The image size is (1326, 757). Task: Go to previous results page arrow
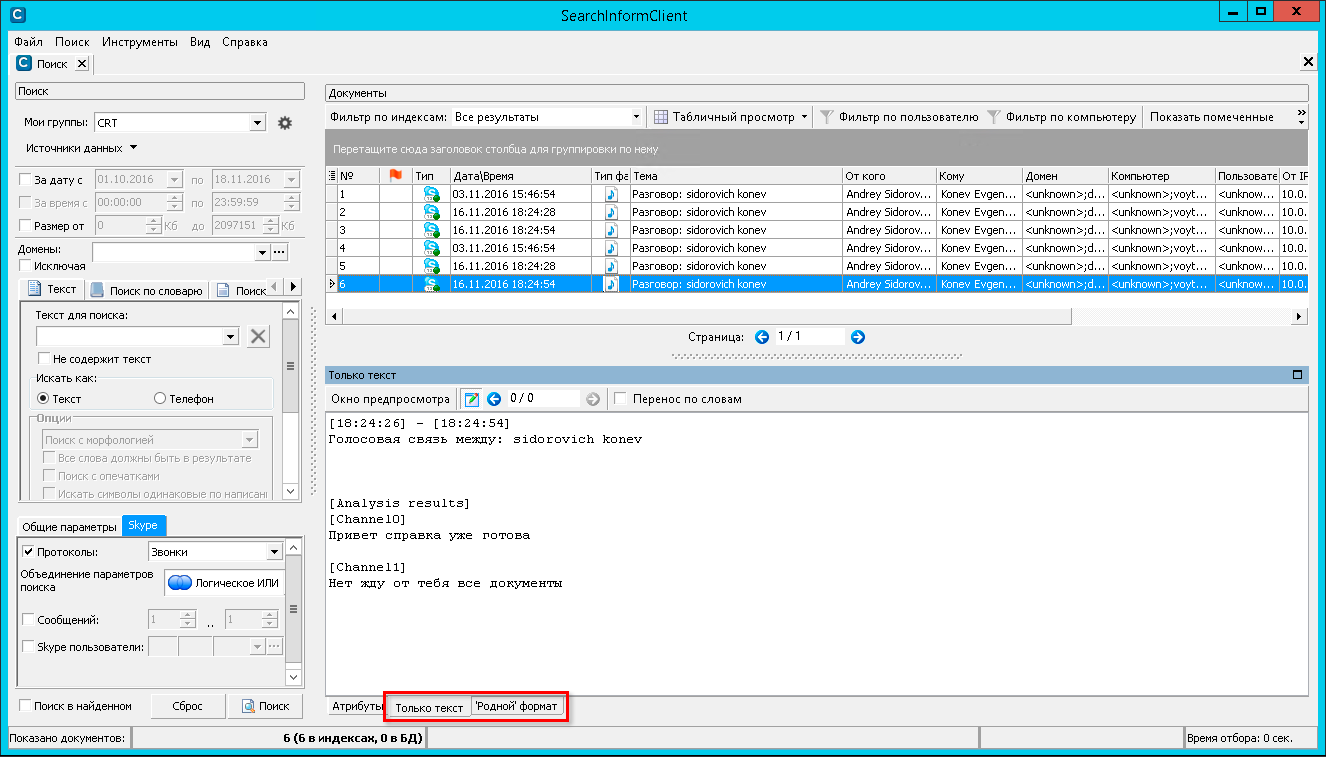(762, 337)
